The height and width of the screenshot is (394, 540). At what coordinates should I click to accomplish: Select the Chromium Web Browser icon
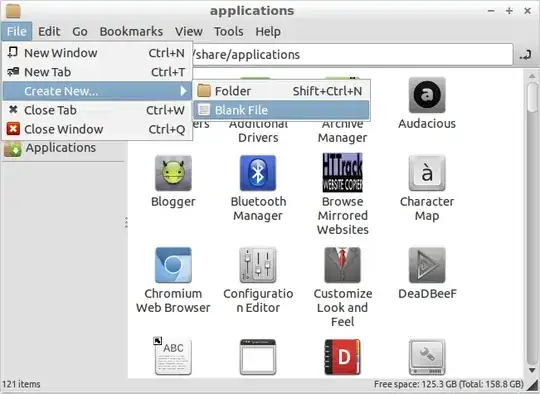tap(173, 265)
